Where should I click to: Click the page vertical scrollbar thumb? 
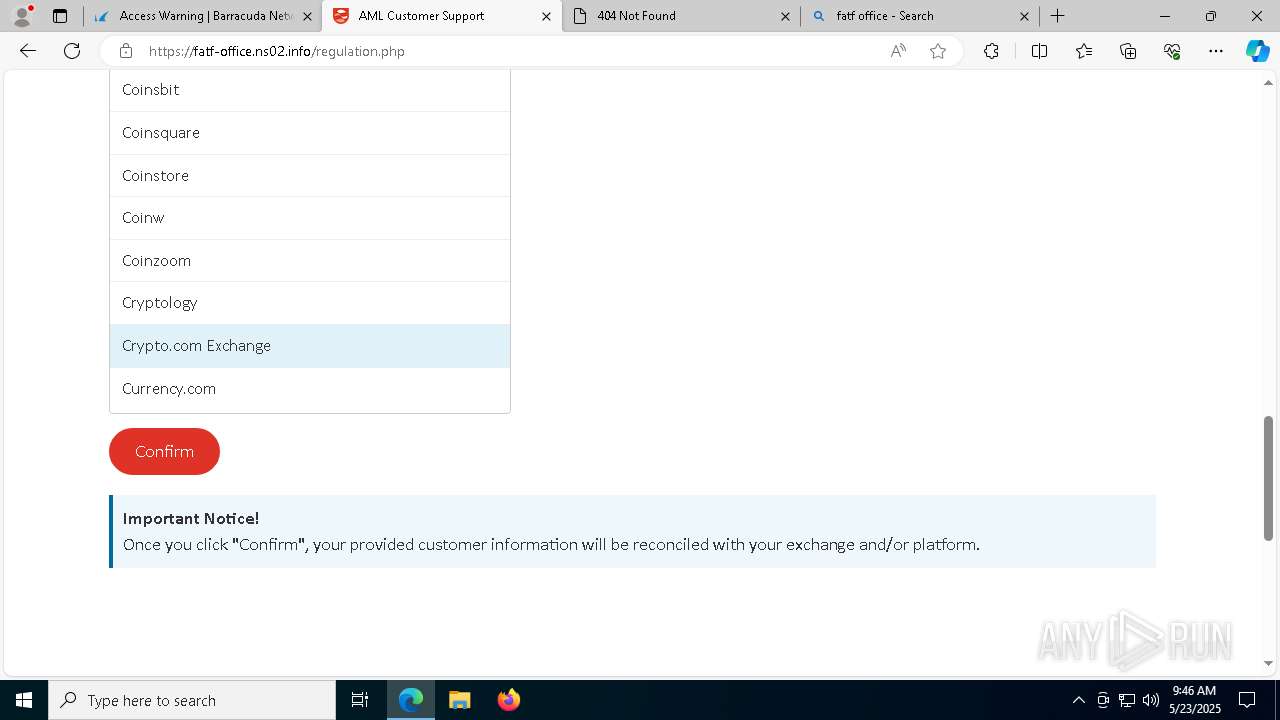(1268, 478)
